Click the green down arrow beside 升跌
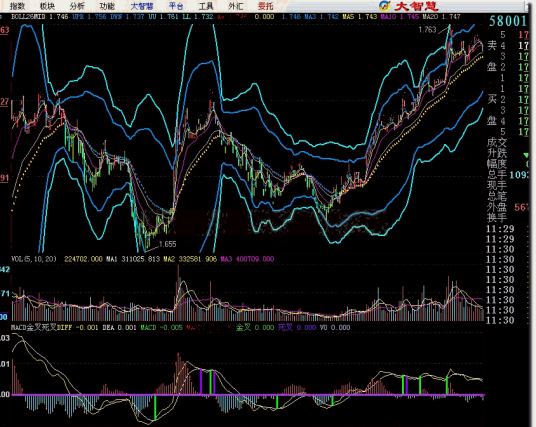Viewport: 536px width, 427px height. [x=526, y=156]
